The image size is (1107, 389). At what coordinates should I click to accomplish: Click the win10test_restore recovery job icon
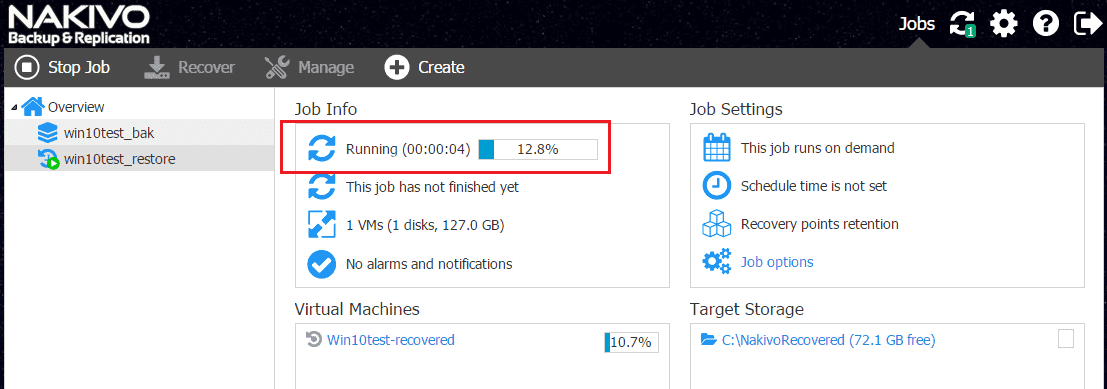pos(48,160)
